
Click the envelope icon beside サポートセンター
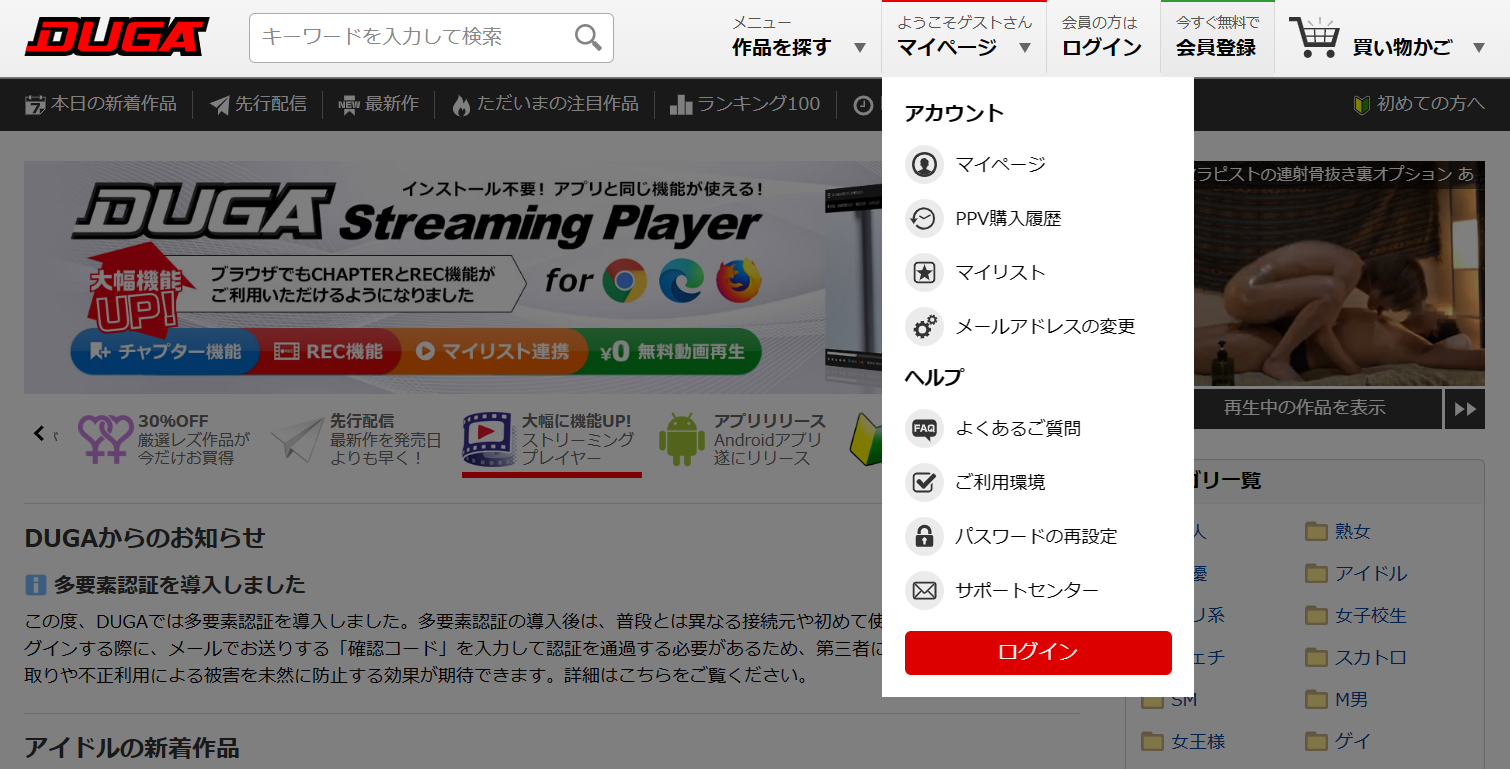pyautogui.click(x=924, y=590)
